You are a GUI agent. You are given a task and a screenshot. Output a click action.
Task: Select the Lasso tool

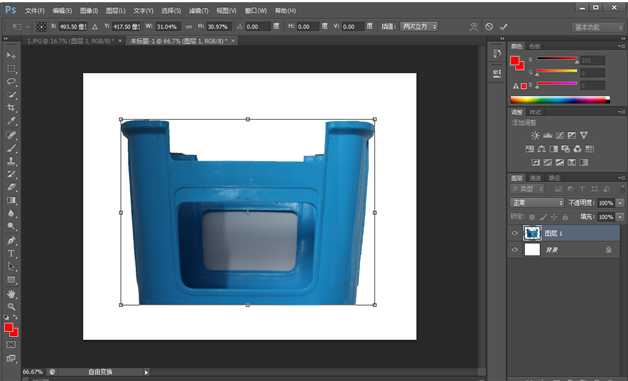pyautogui.click(x=11, y=82)
